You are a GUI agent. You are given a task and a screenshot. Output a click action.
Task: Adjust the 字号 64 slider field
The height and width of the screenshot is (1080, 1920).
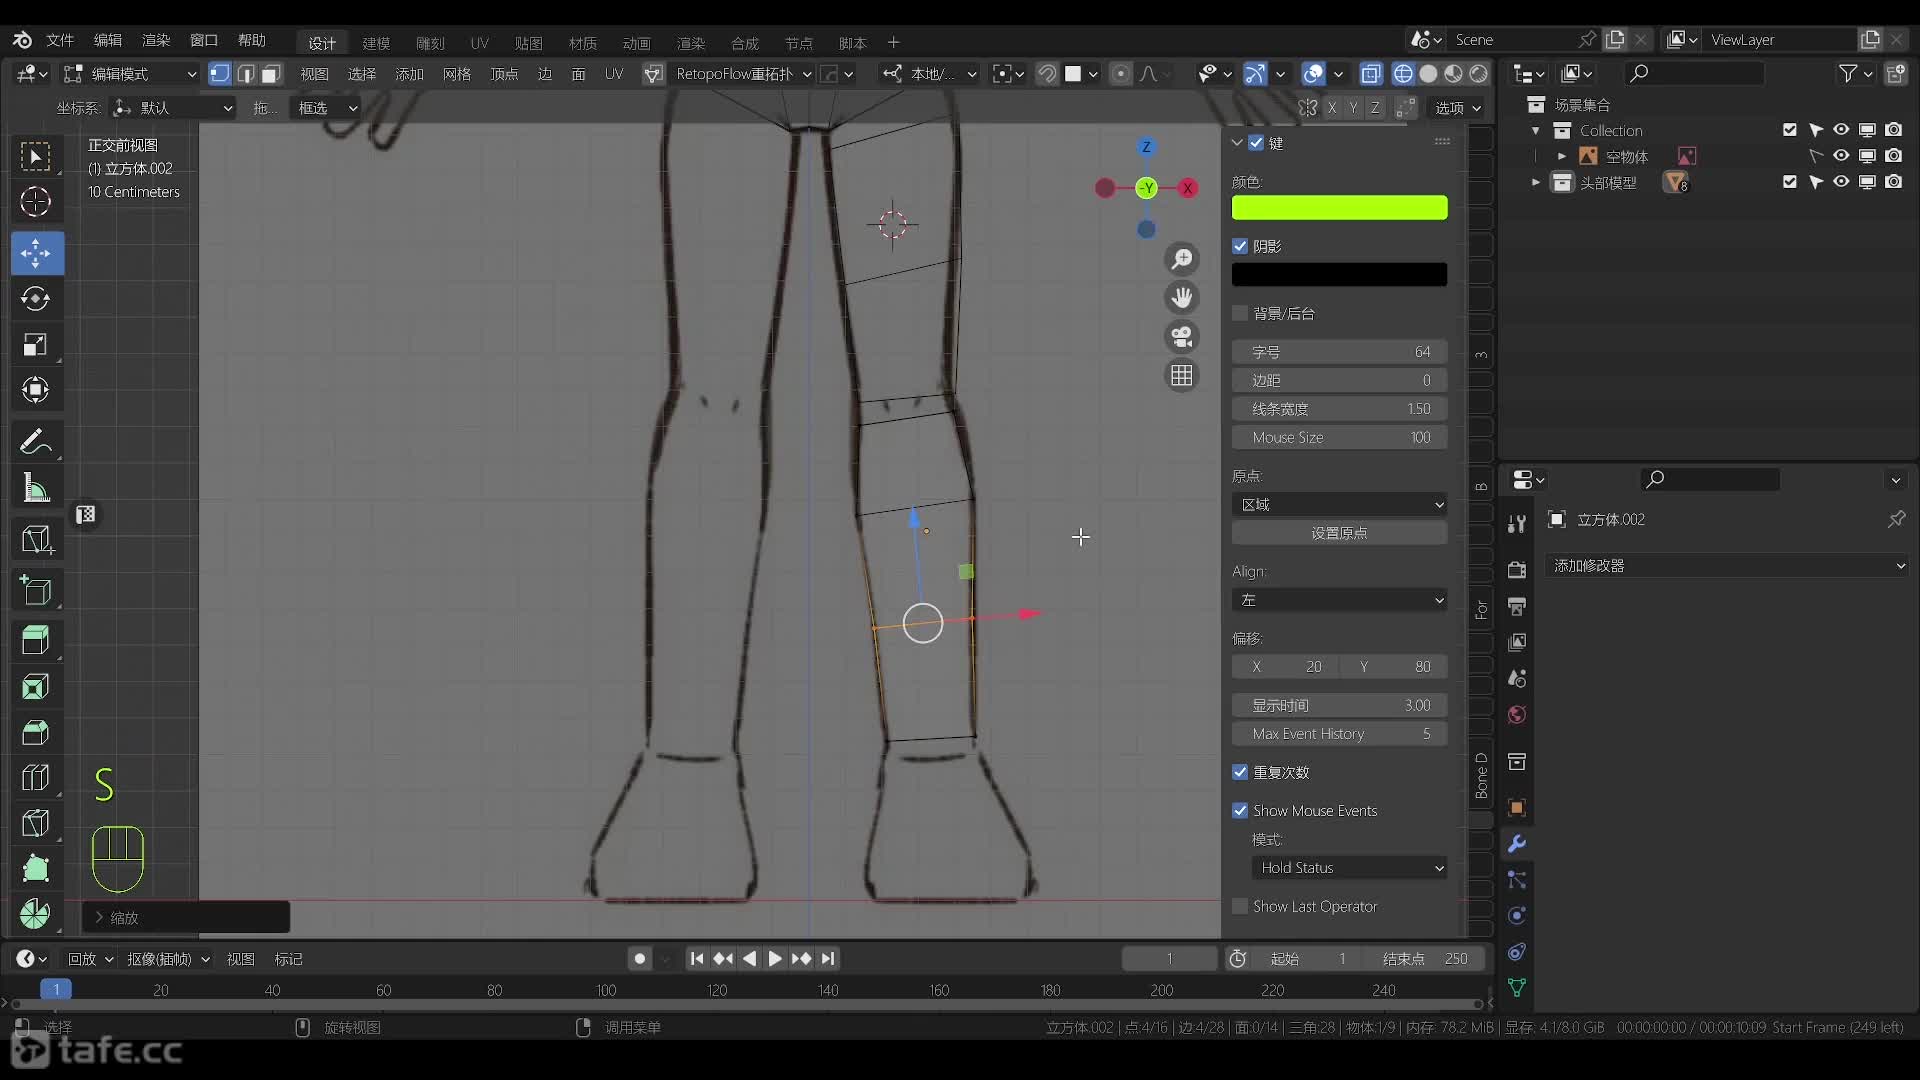coord(1339,352)
